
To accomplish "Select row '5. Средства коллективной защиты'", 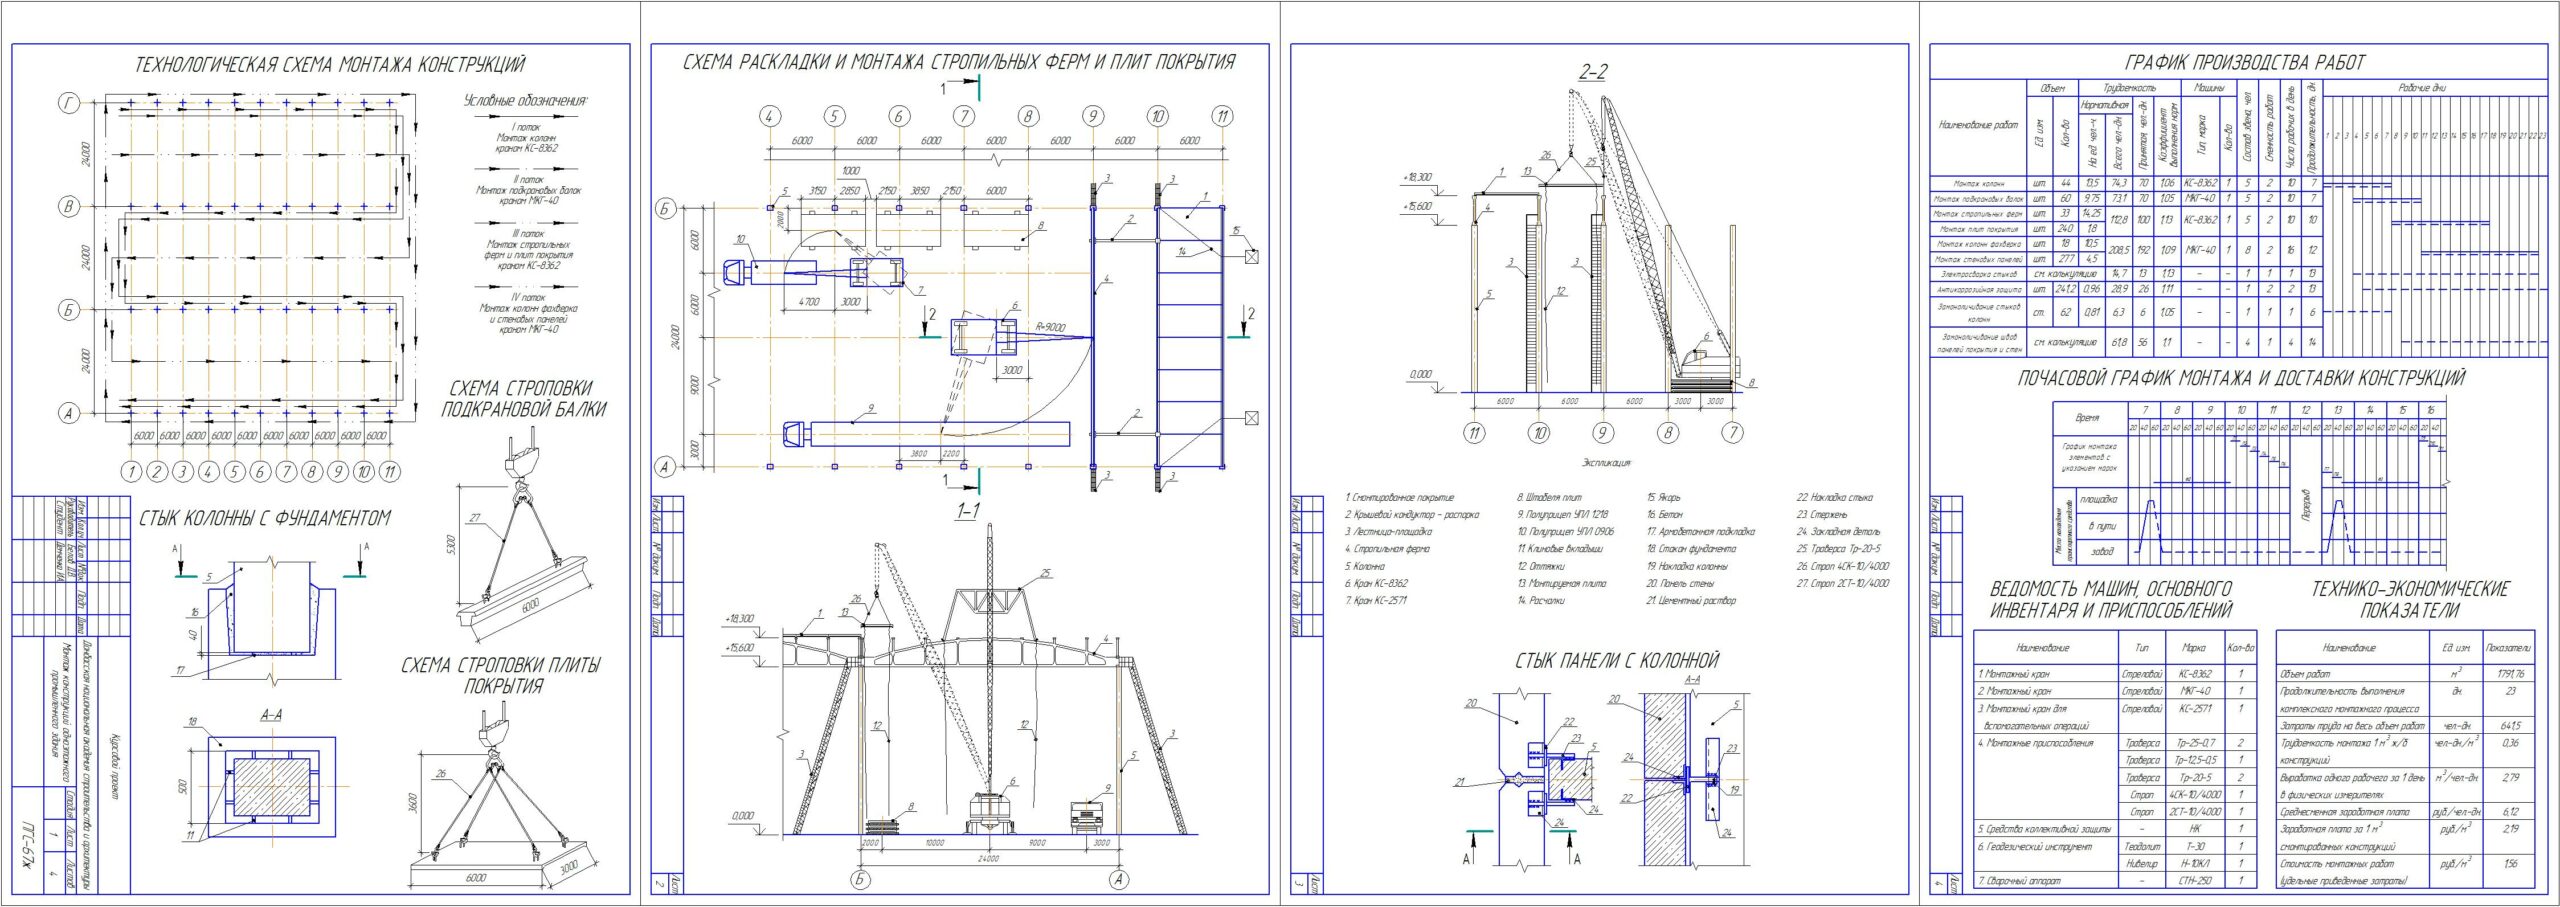I will [2115, 829].
